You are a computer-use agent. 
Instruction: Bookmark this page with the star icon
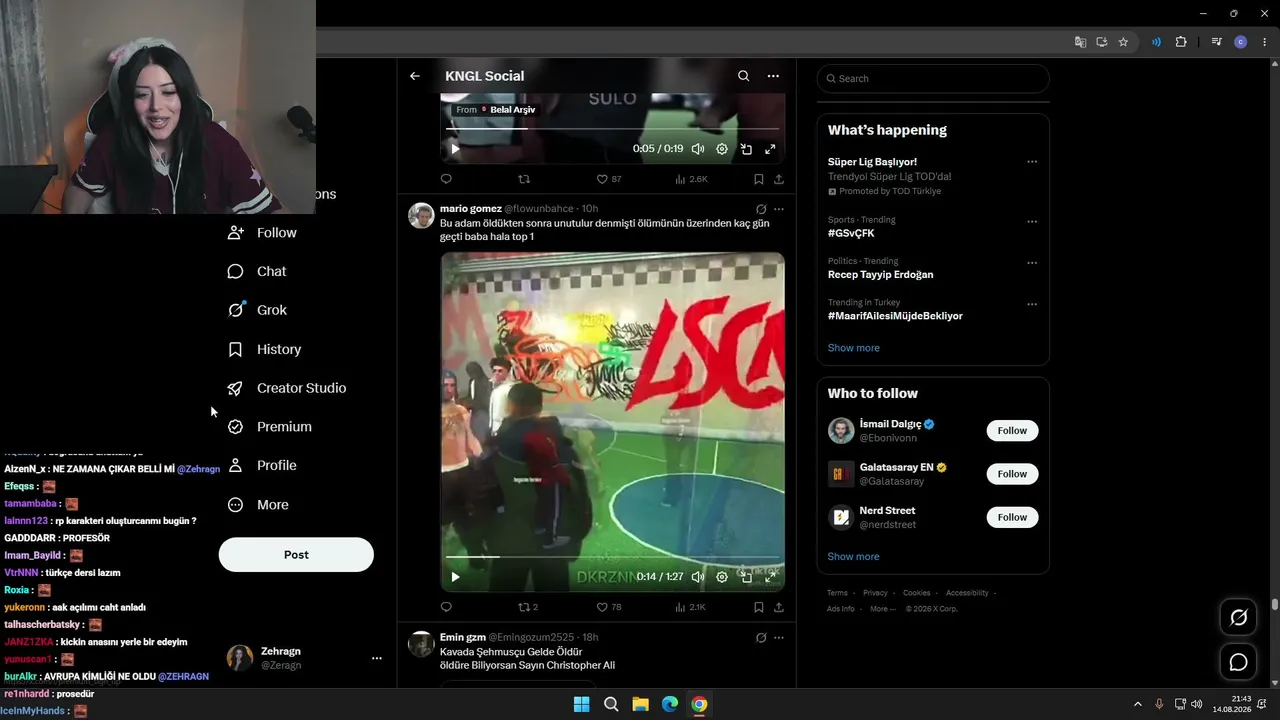1123,42
